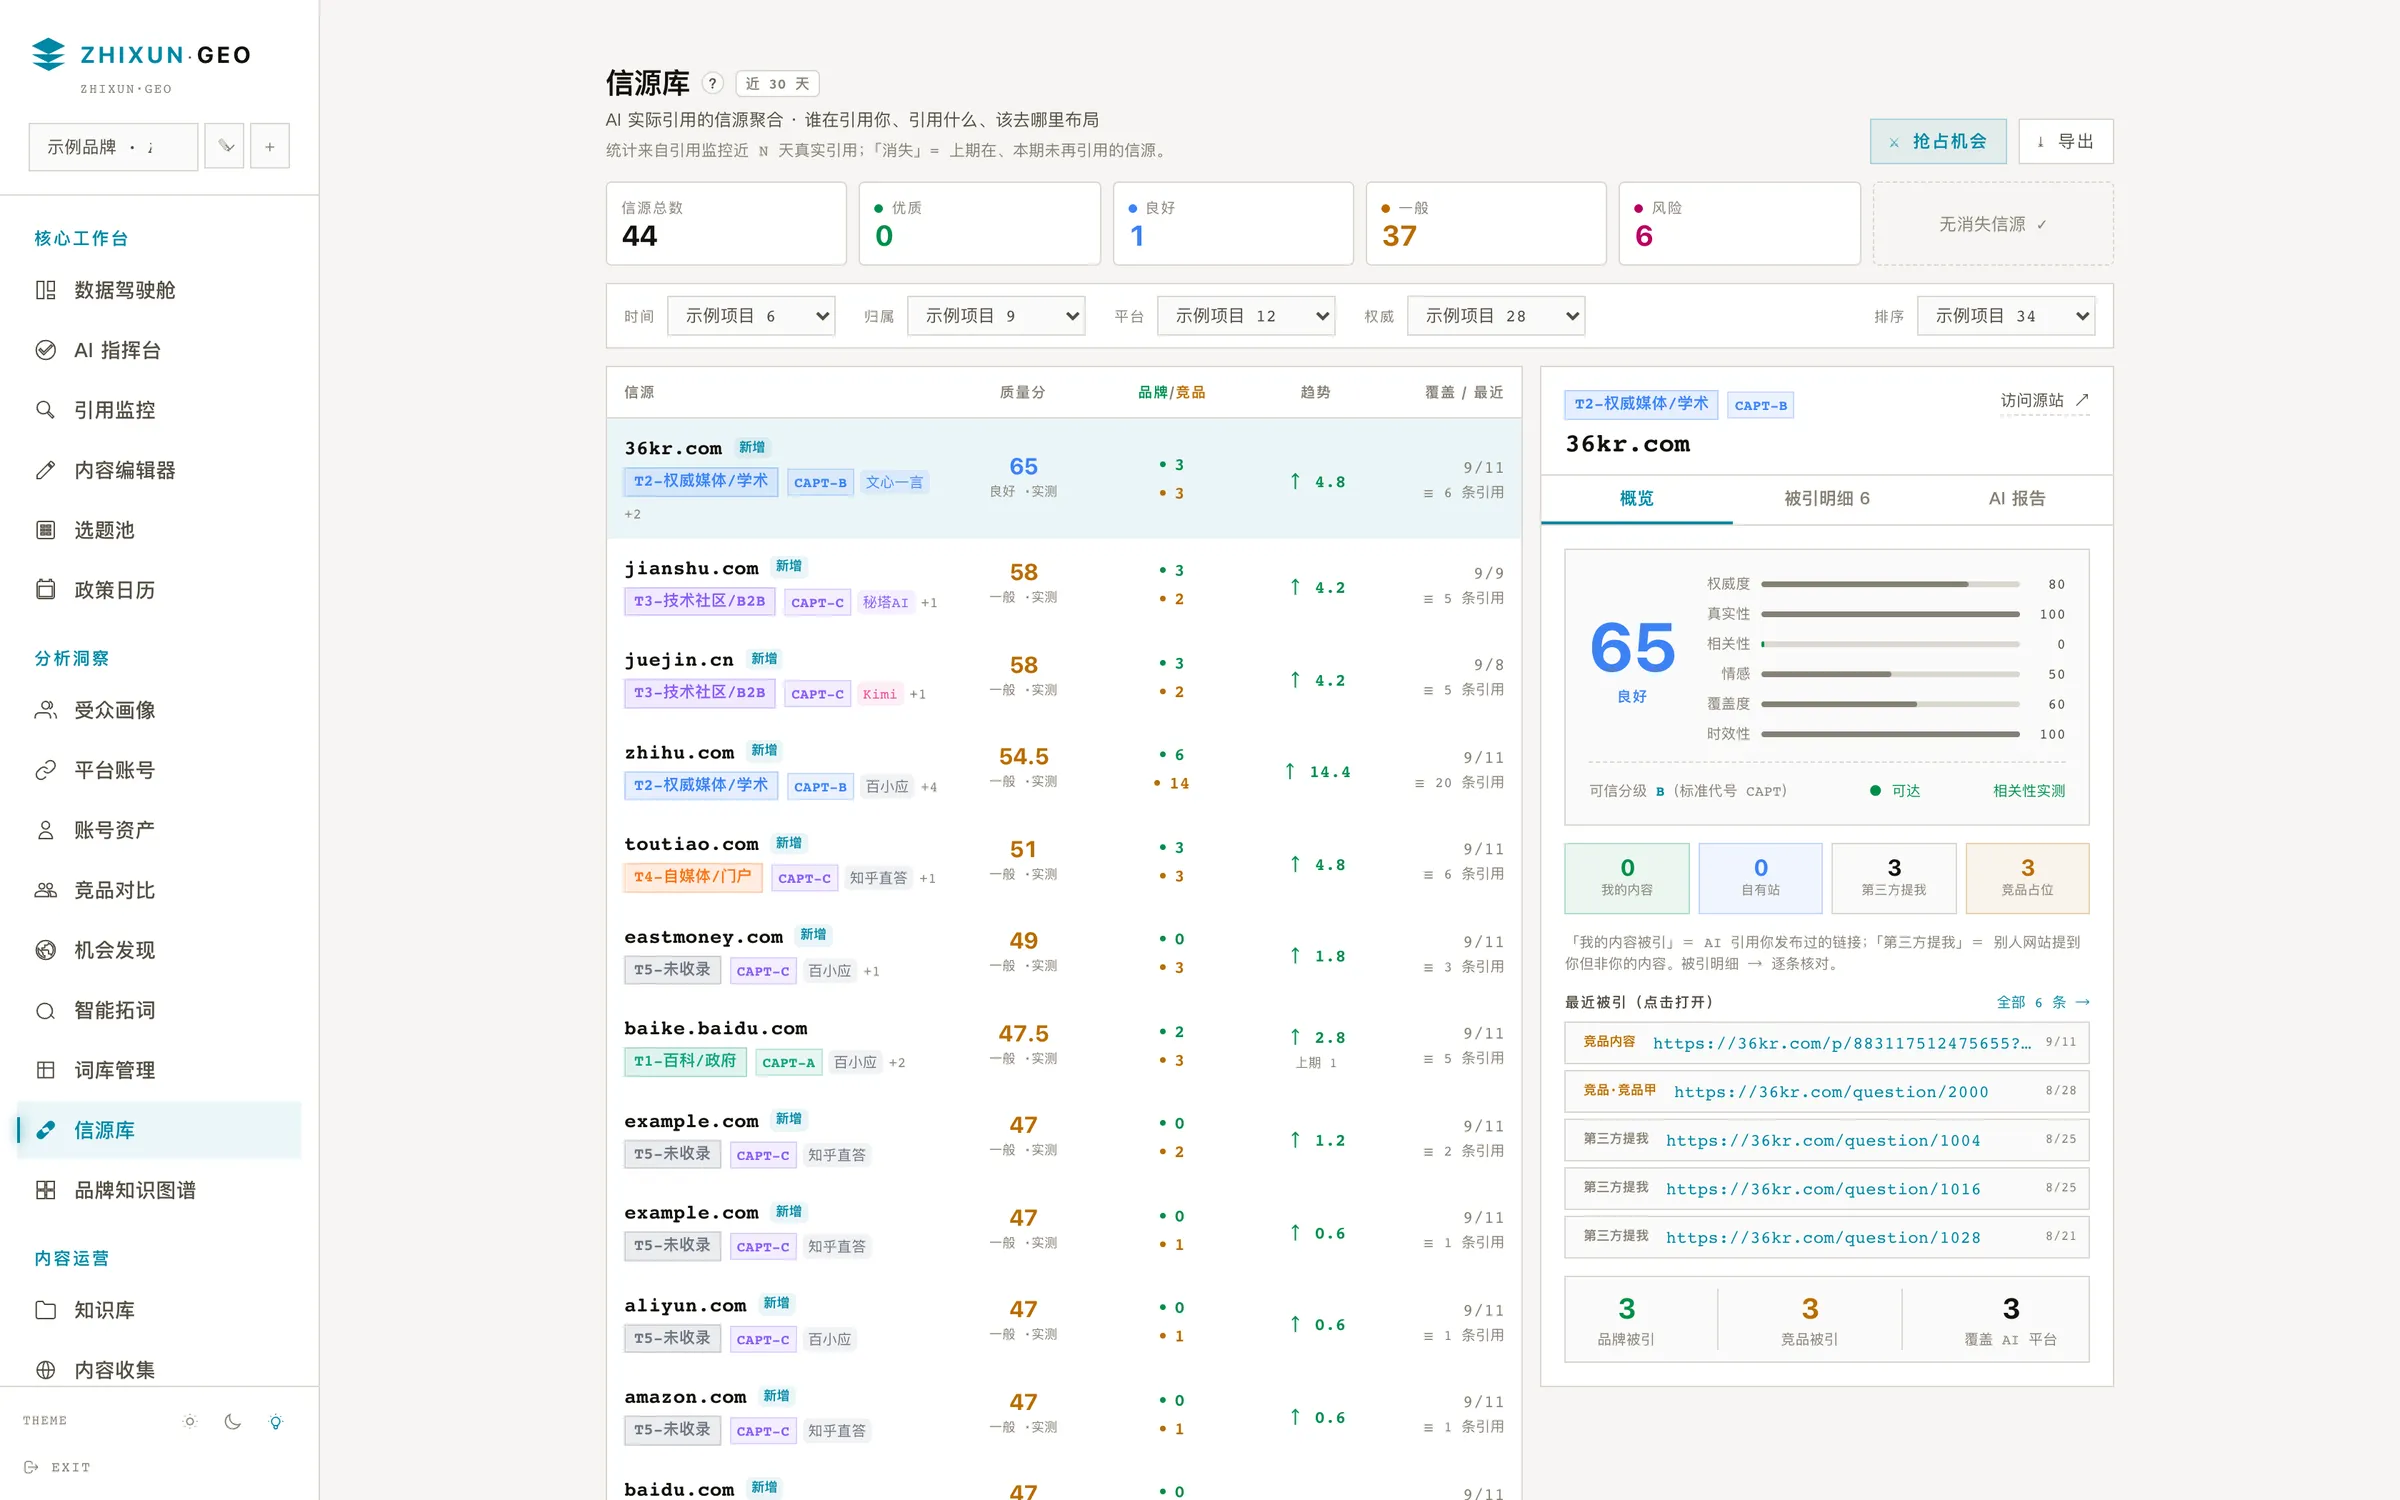Open the 权威 dropdown filter
Screen dimensions: 2400x1500
click(x=1496, y=316)
